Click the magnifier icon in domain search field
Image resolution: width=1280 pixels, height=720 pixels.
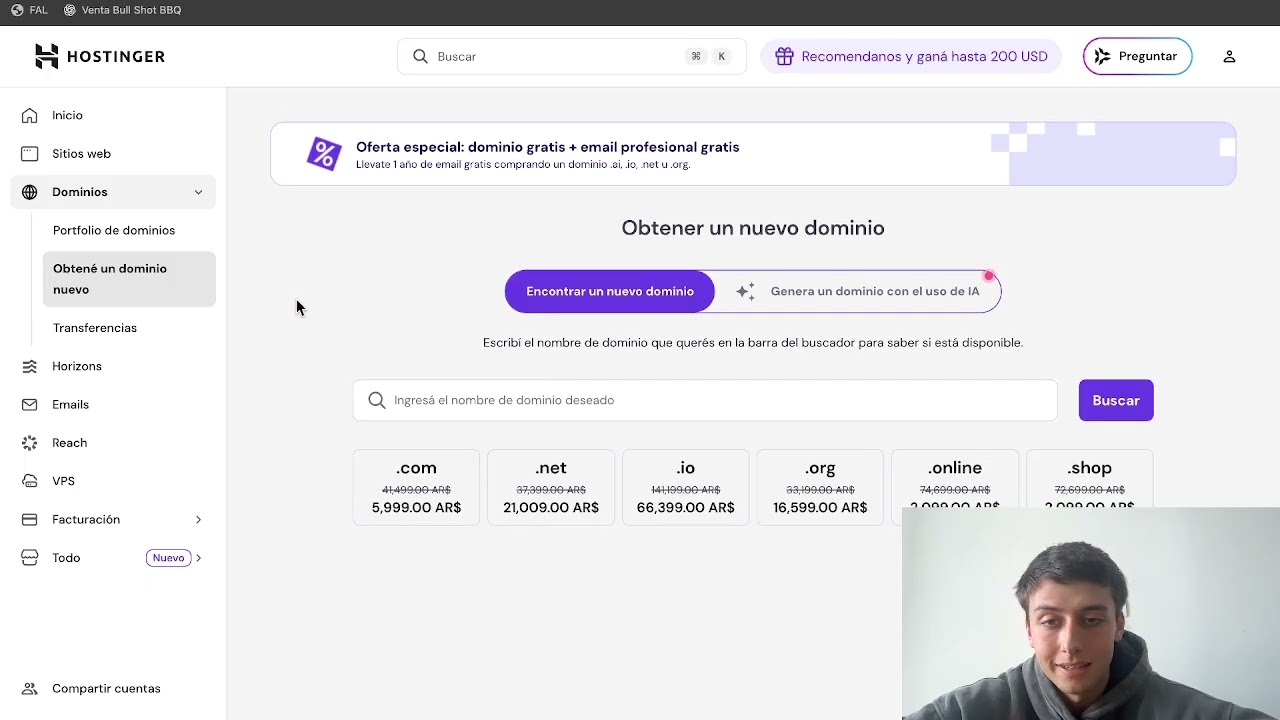(376, 400)
